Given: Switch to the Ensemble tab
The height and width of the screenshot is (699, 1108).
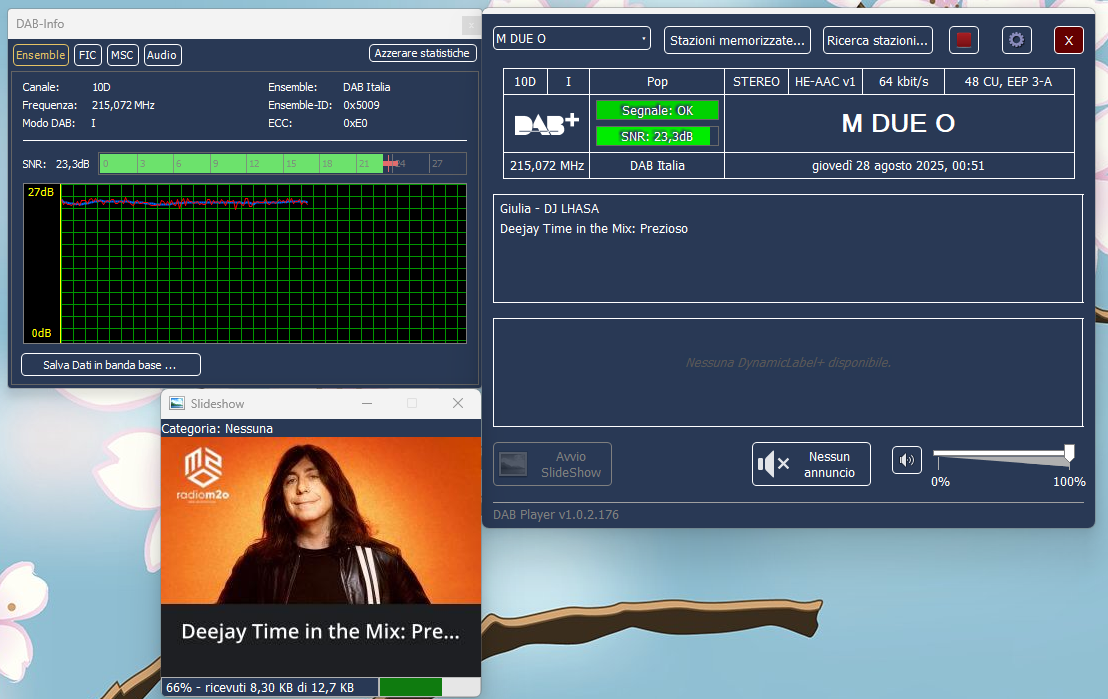Looking at the screenshot, I should click(40, 54).
